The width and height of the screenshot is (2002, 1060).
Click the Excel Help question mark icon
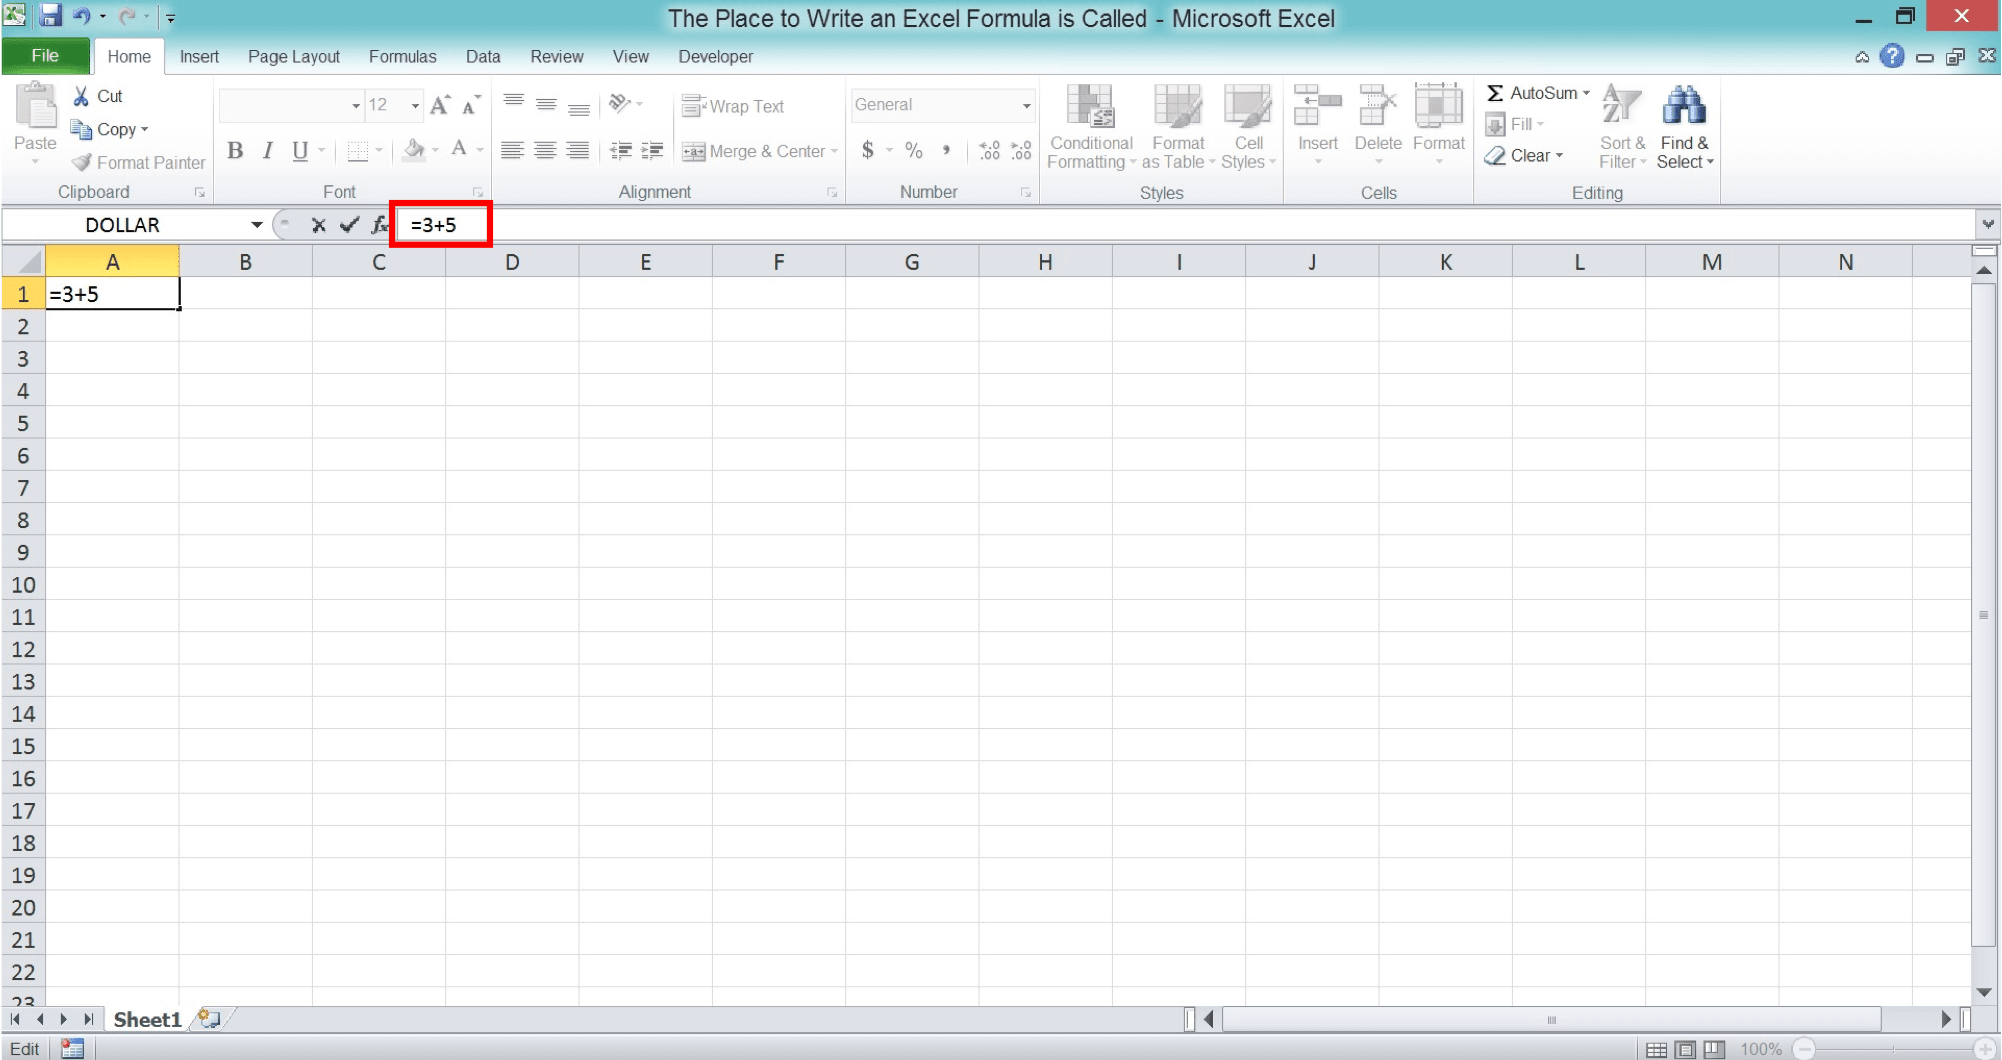click(1892, 56)
